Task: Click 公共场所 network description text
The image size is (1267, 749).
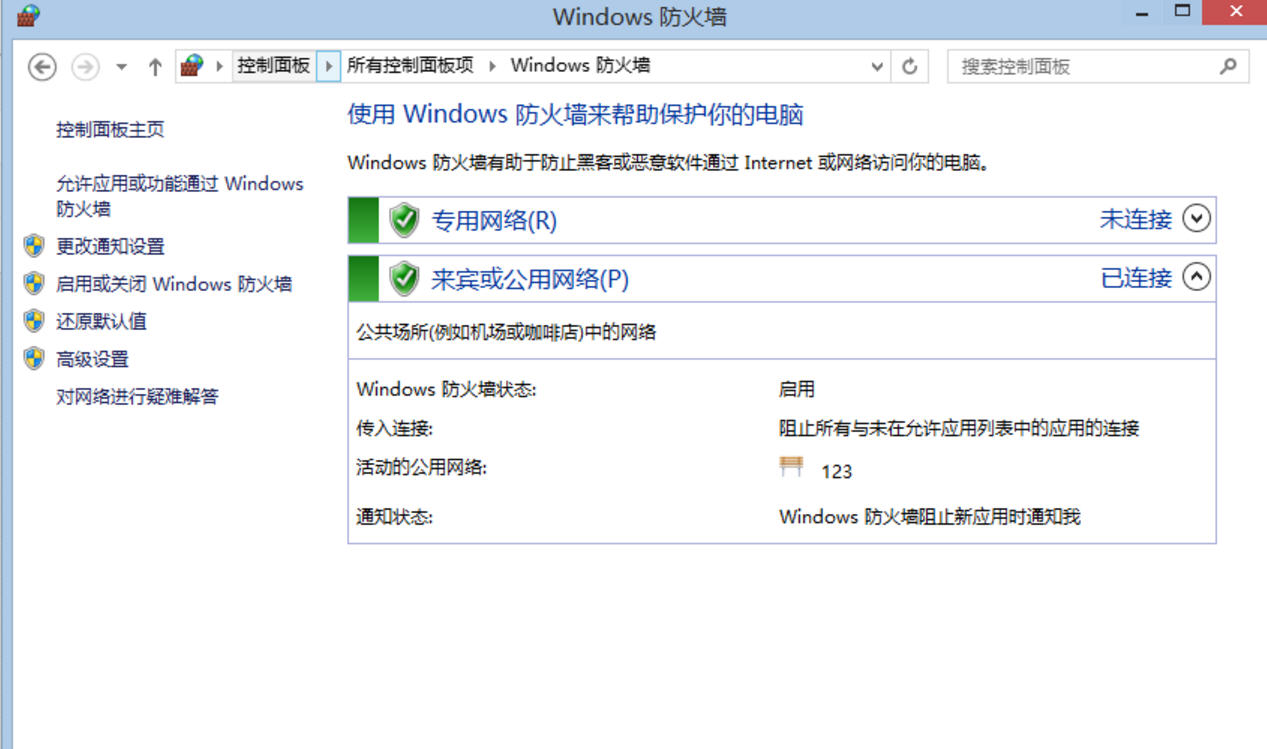Action: point(506,332)
